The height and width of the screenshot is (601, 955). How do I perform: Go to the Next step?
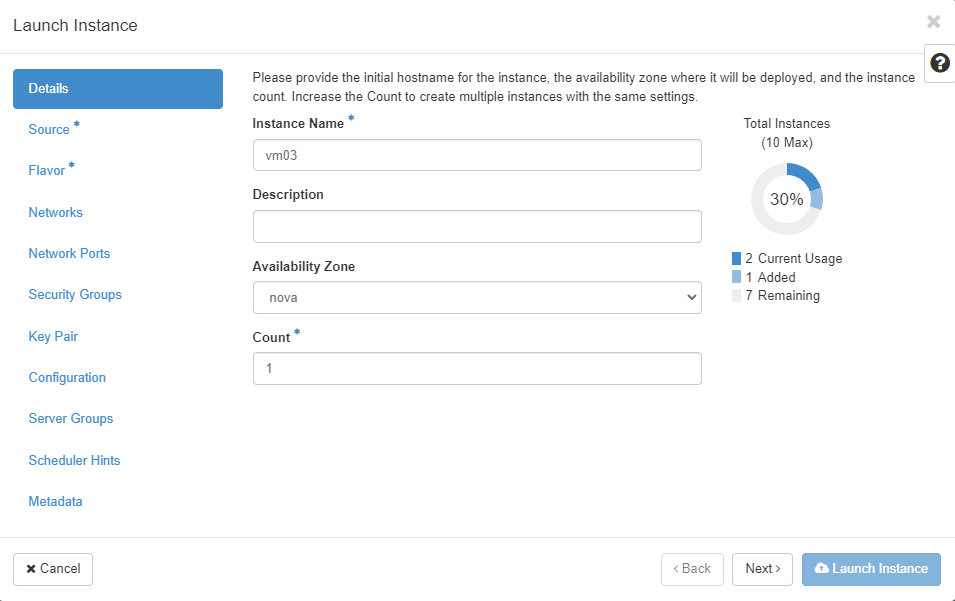click(763, 569)
